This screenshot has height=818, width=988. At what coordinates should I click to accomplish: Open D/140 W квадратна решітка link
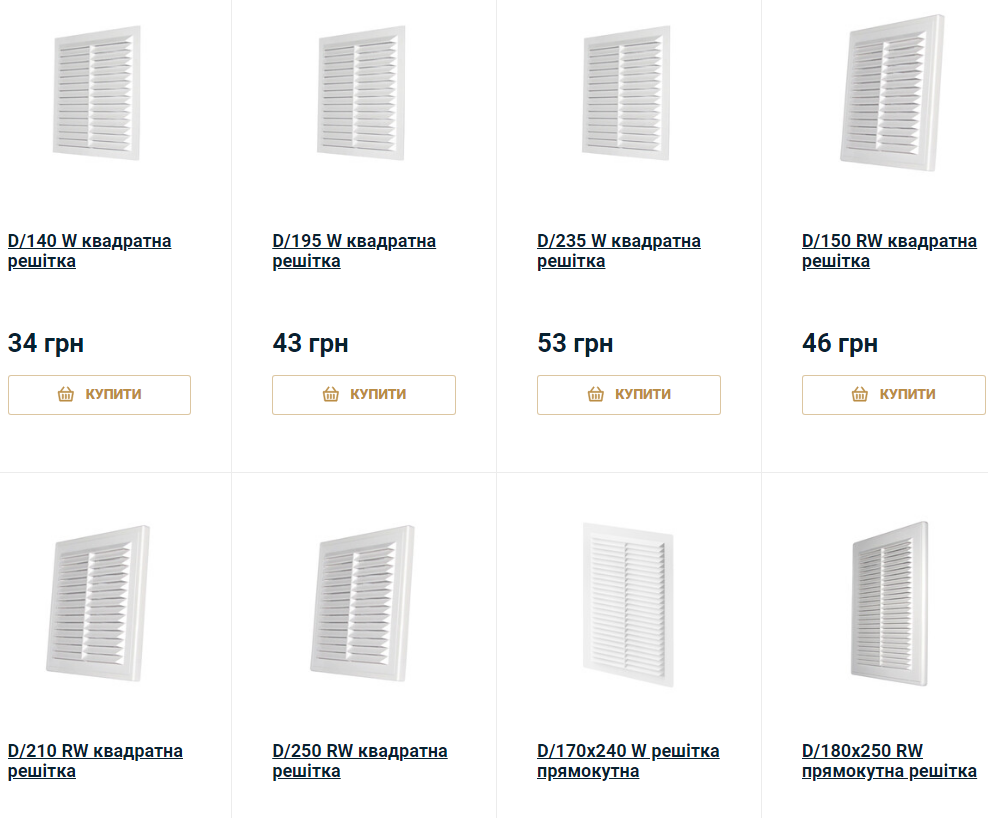pos(89,251)
